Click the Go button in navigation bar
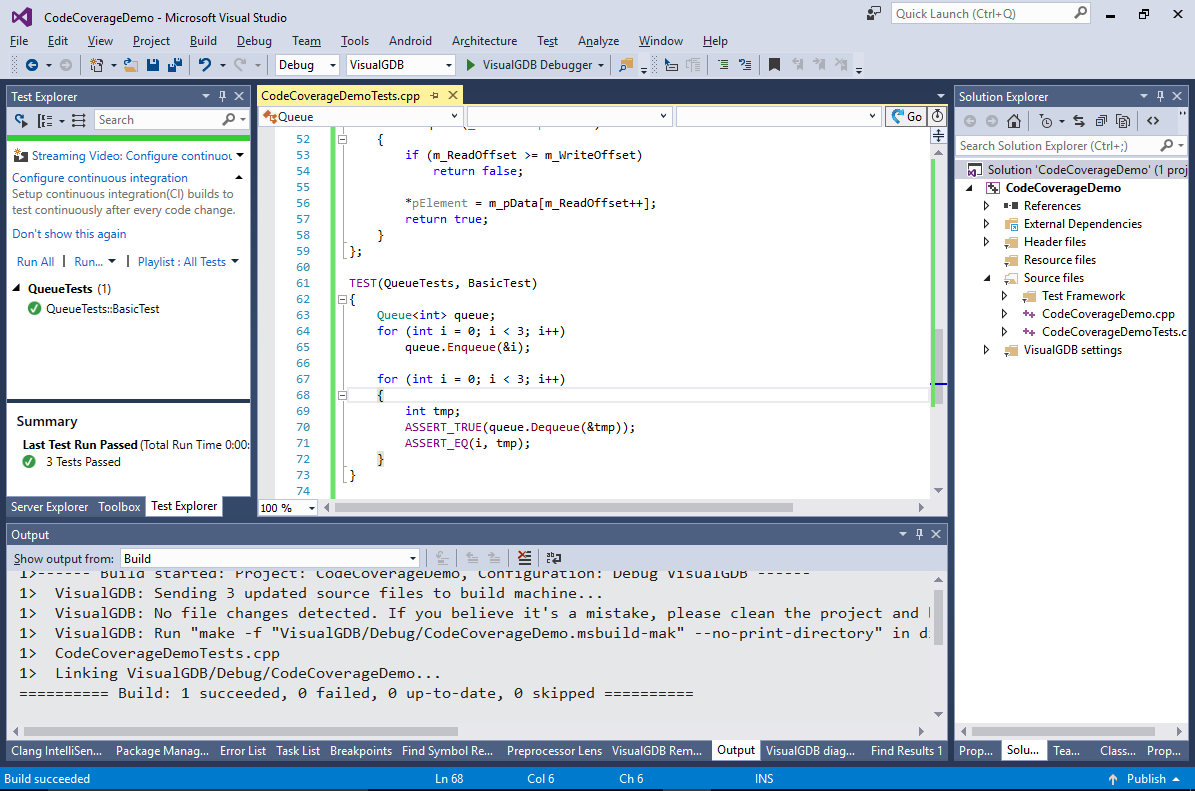This screenshot has height=791, width=1195. point(905,117)
